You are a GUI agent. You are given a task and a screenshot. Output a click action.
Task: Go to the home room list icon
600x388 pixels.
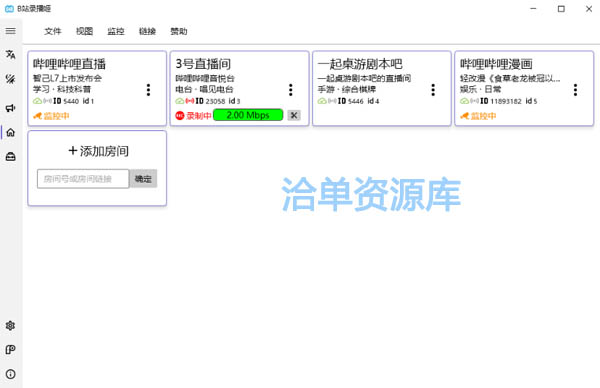coord(11,132)
